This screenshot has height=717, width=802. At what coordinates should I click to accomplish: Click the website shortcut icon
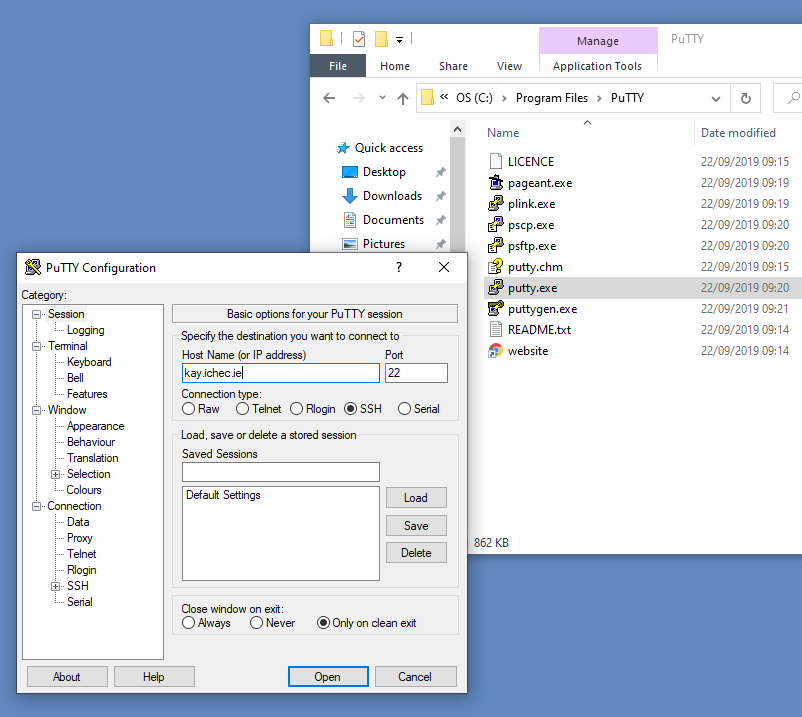point(495,351)
